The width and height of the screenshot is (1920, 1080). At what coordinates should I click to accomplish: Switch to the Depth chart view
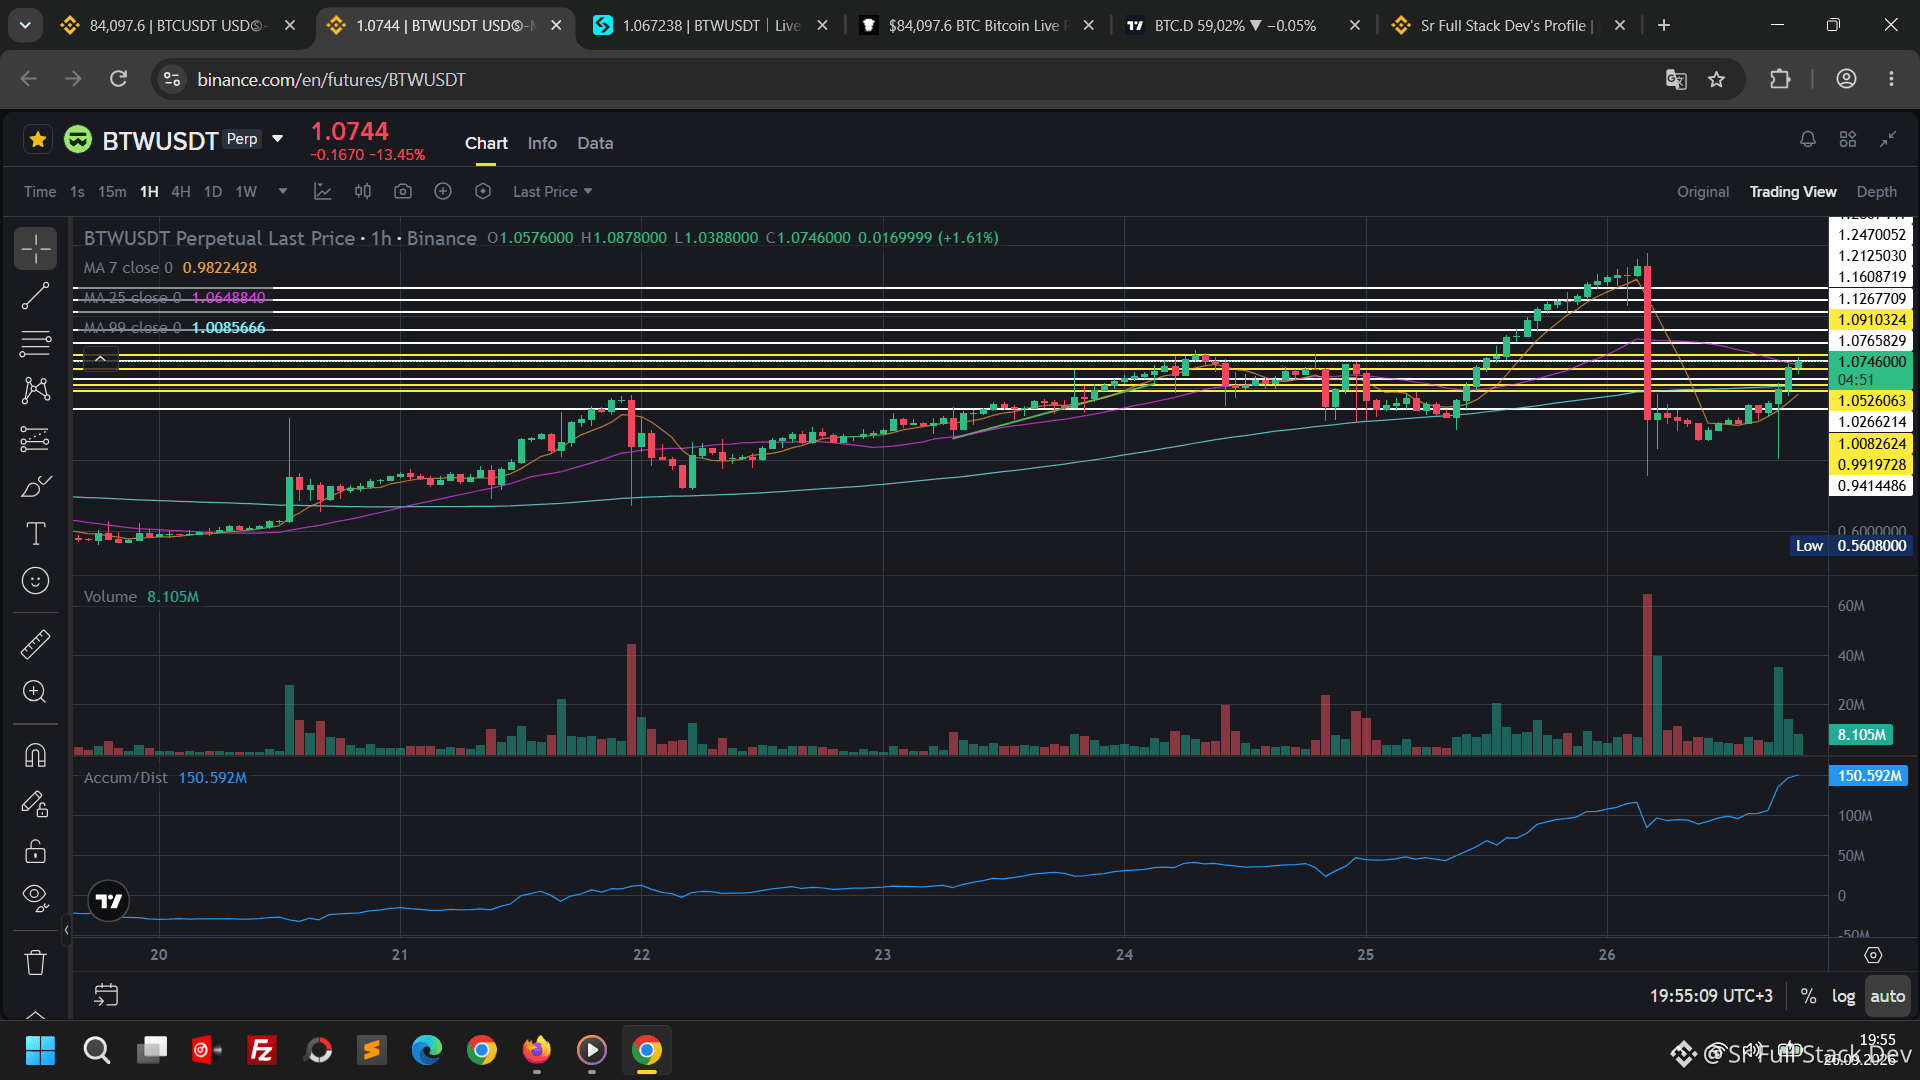click(1876, 191)
